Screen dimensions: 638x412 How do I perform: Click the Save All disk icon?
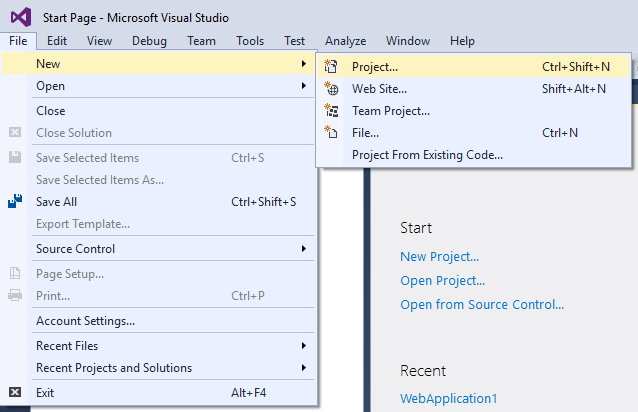15,201
